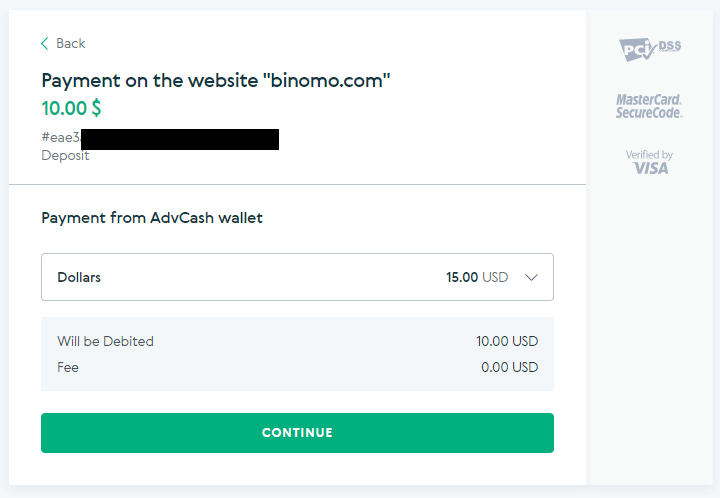The height and width of the screenshot is (498, 720).
Task: Click the 10.00 USD debited amount
Action: click(507, 341)
